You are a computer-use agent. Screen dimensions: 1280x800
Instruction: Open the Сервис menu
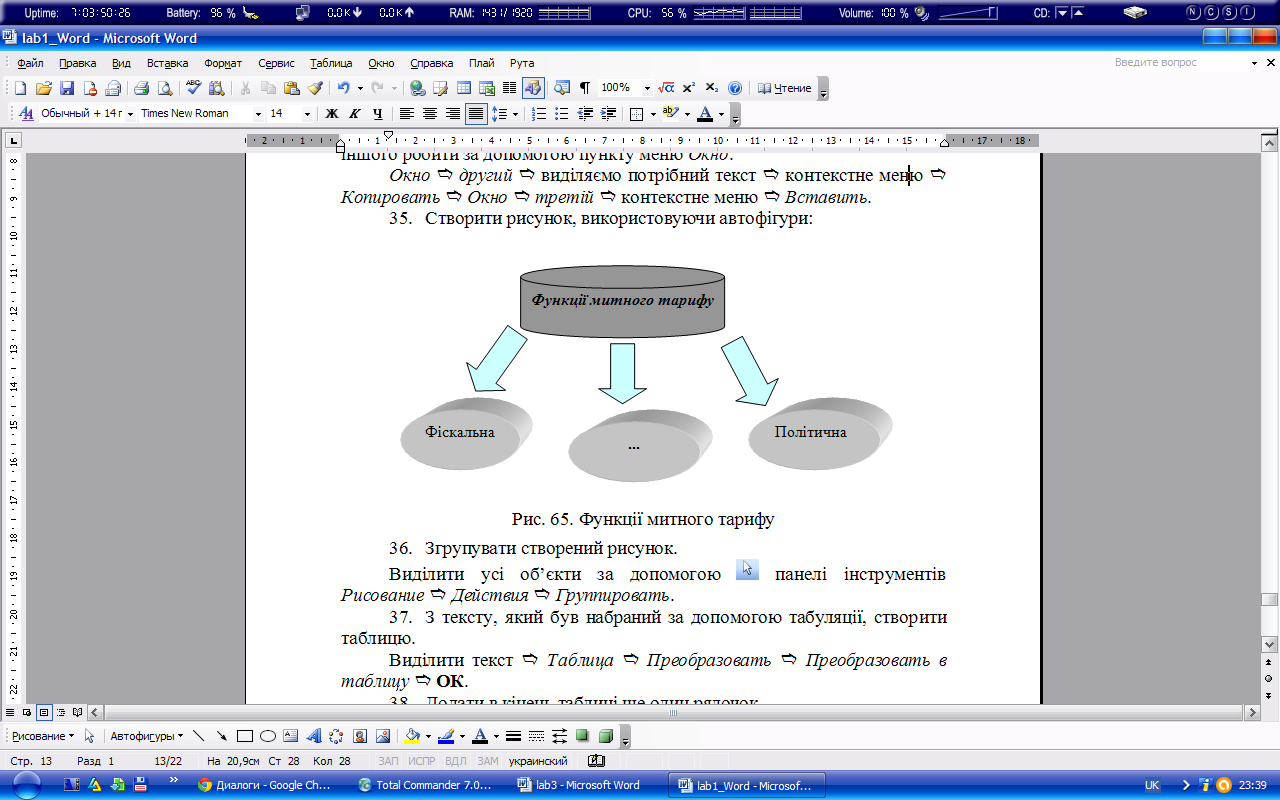point(276,63)
